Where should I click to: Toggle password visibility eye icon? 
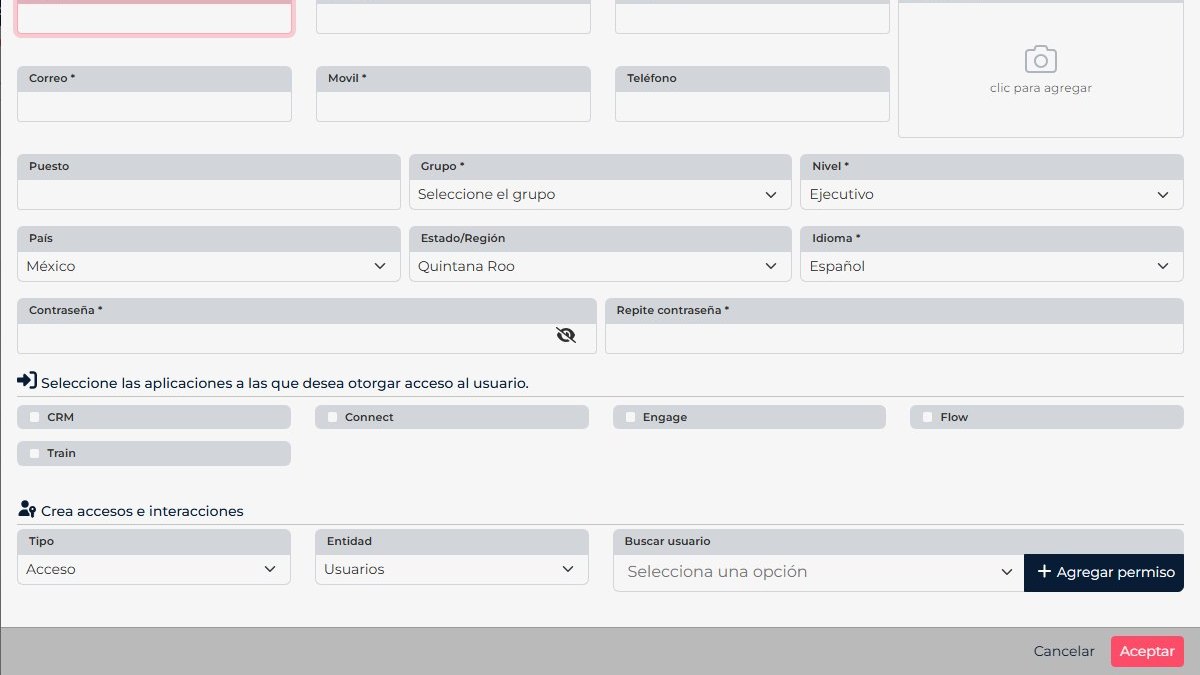coord(566,335)
